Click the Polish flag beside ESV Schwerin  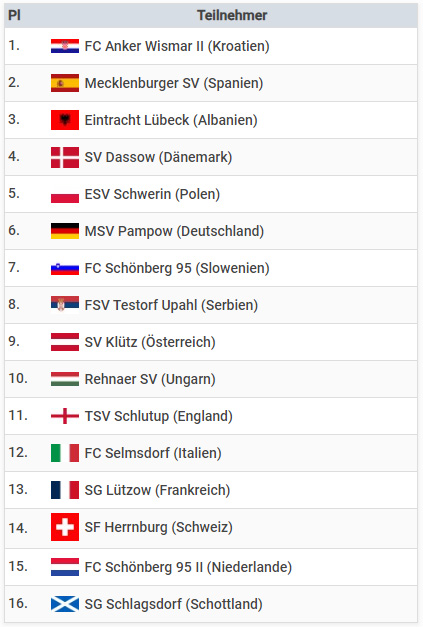pos(65,194)
